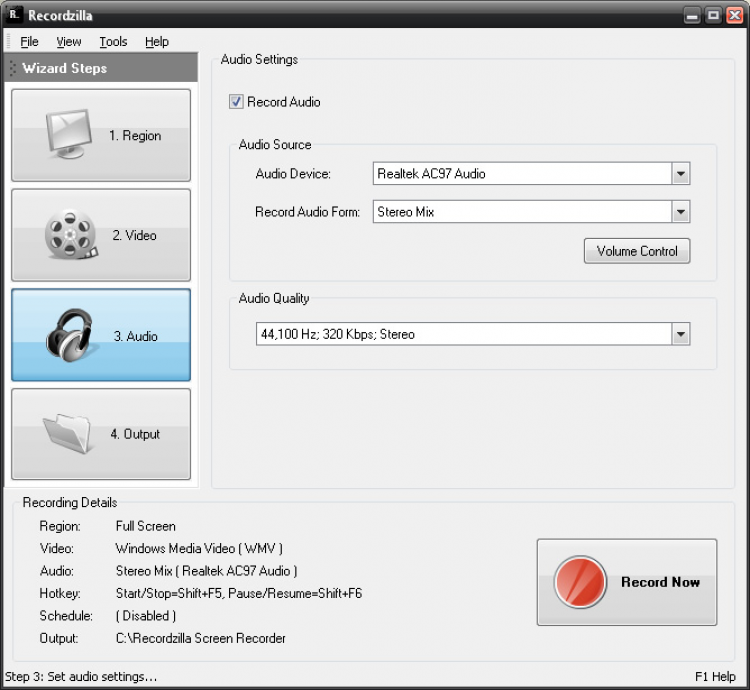
Task: Expand the Record Audio Form dropdown arrow
Action: 680,212
